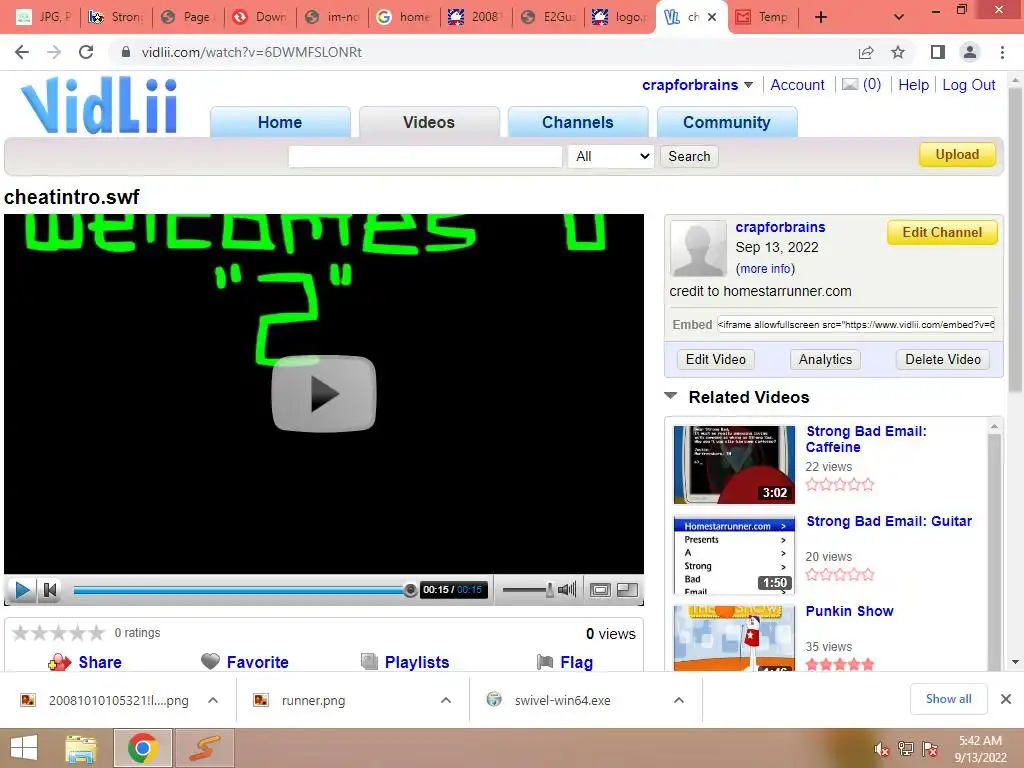The height and width of the screenshot is (768, 1024).
Task: Open the crapforbrains user avatar
Action: (698, 249)
